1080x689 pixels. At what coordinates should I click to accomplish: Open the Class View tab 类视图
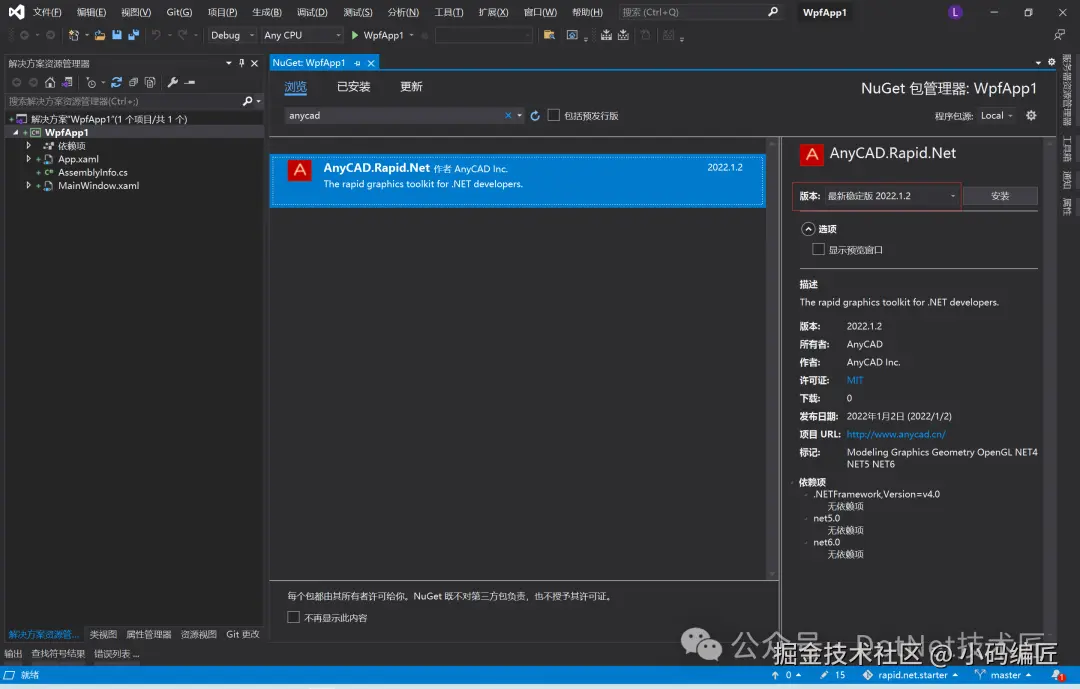point(103,635)
